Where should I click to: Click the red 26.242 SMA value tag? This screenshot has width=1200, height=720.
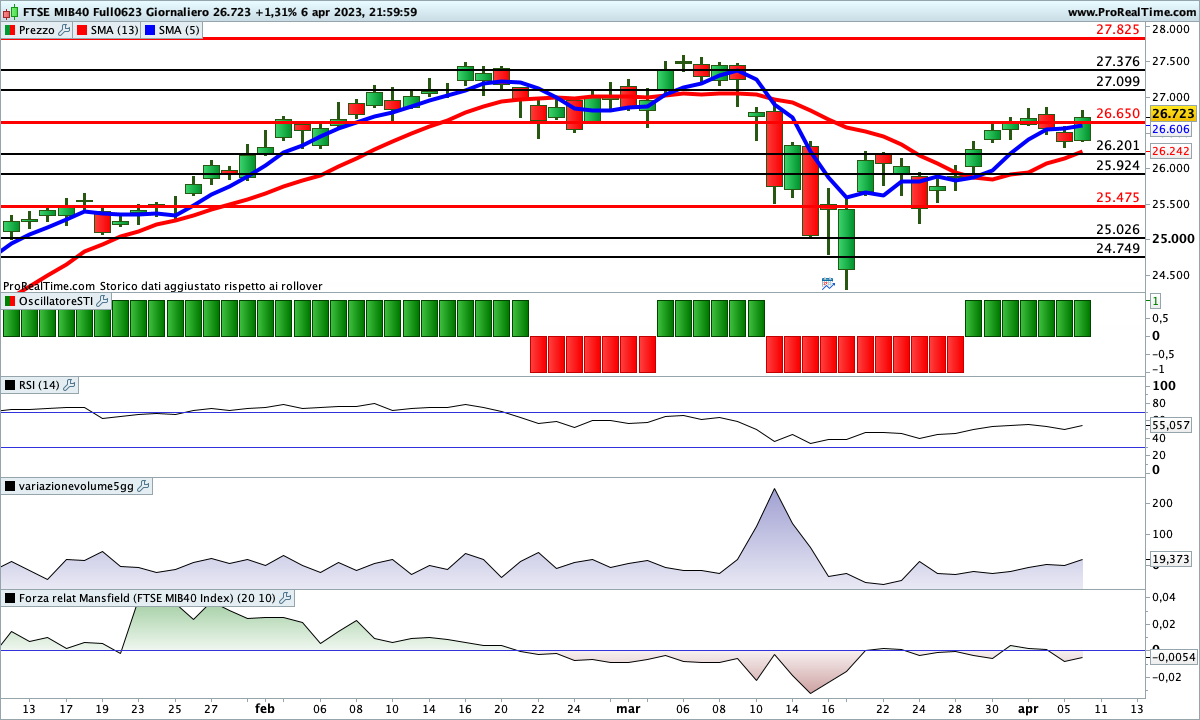click(x=1169, y=151)
